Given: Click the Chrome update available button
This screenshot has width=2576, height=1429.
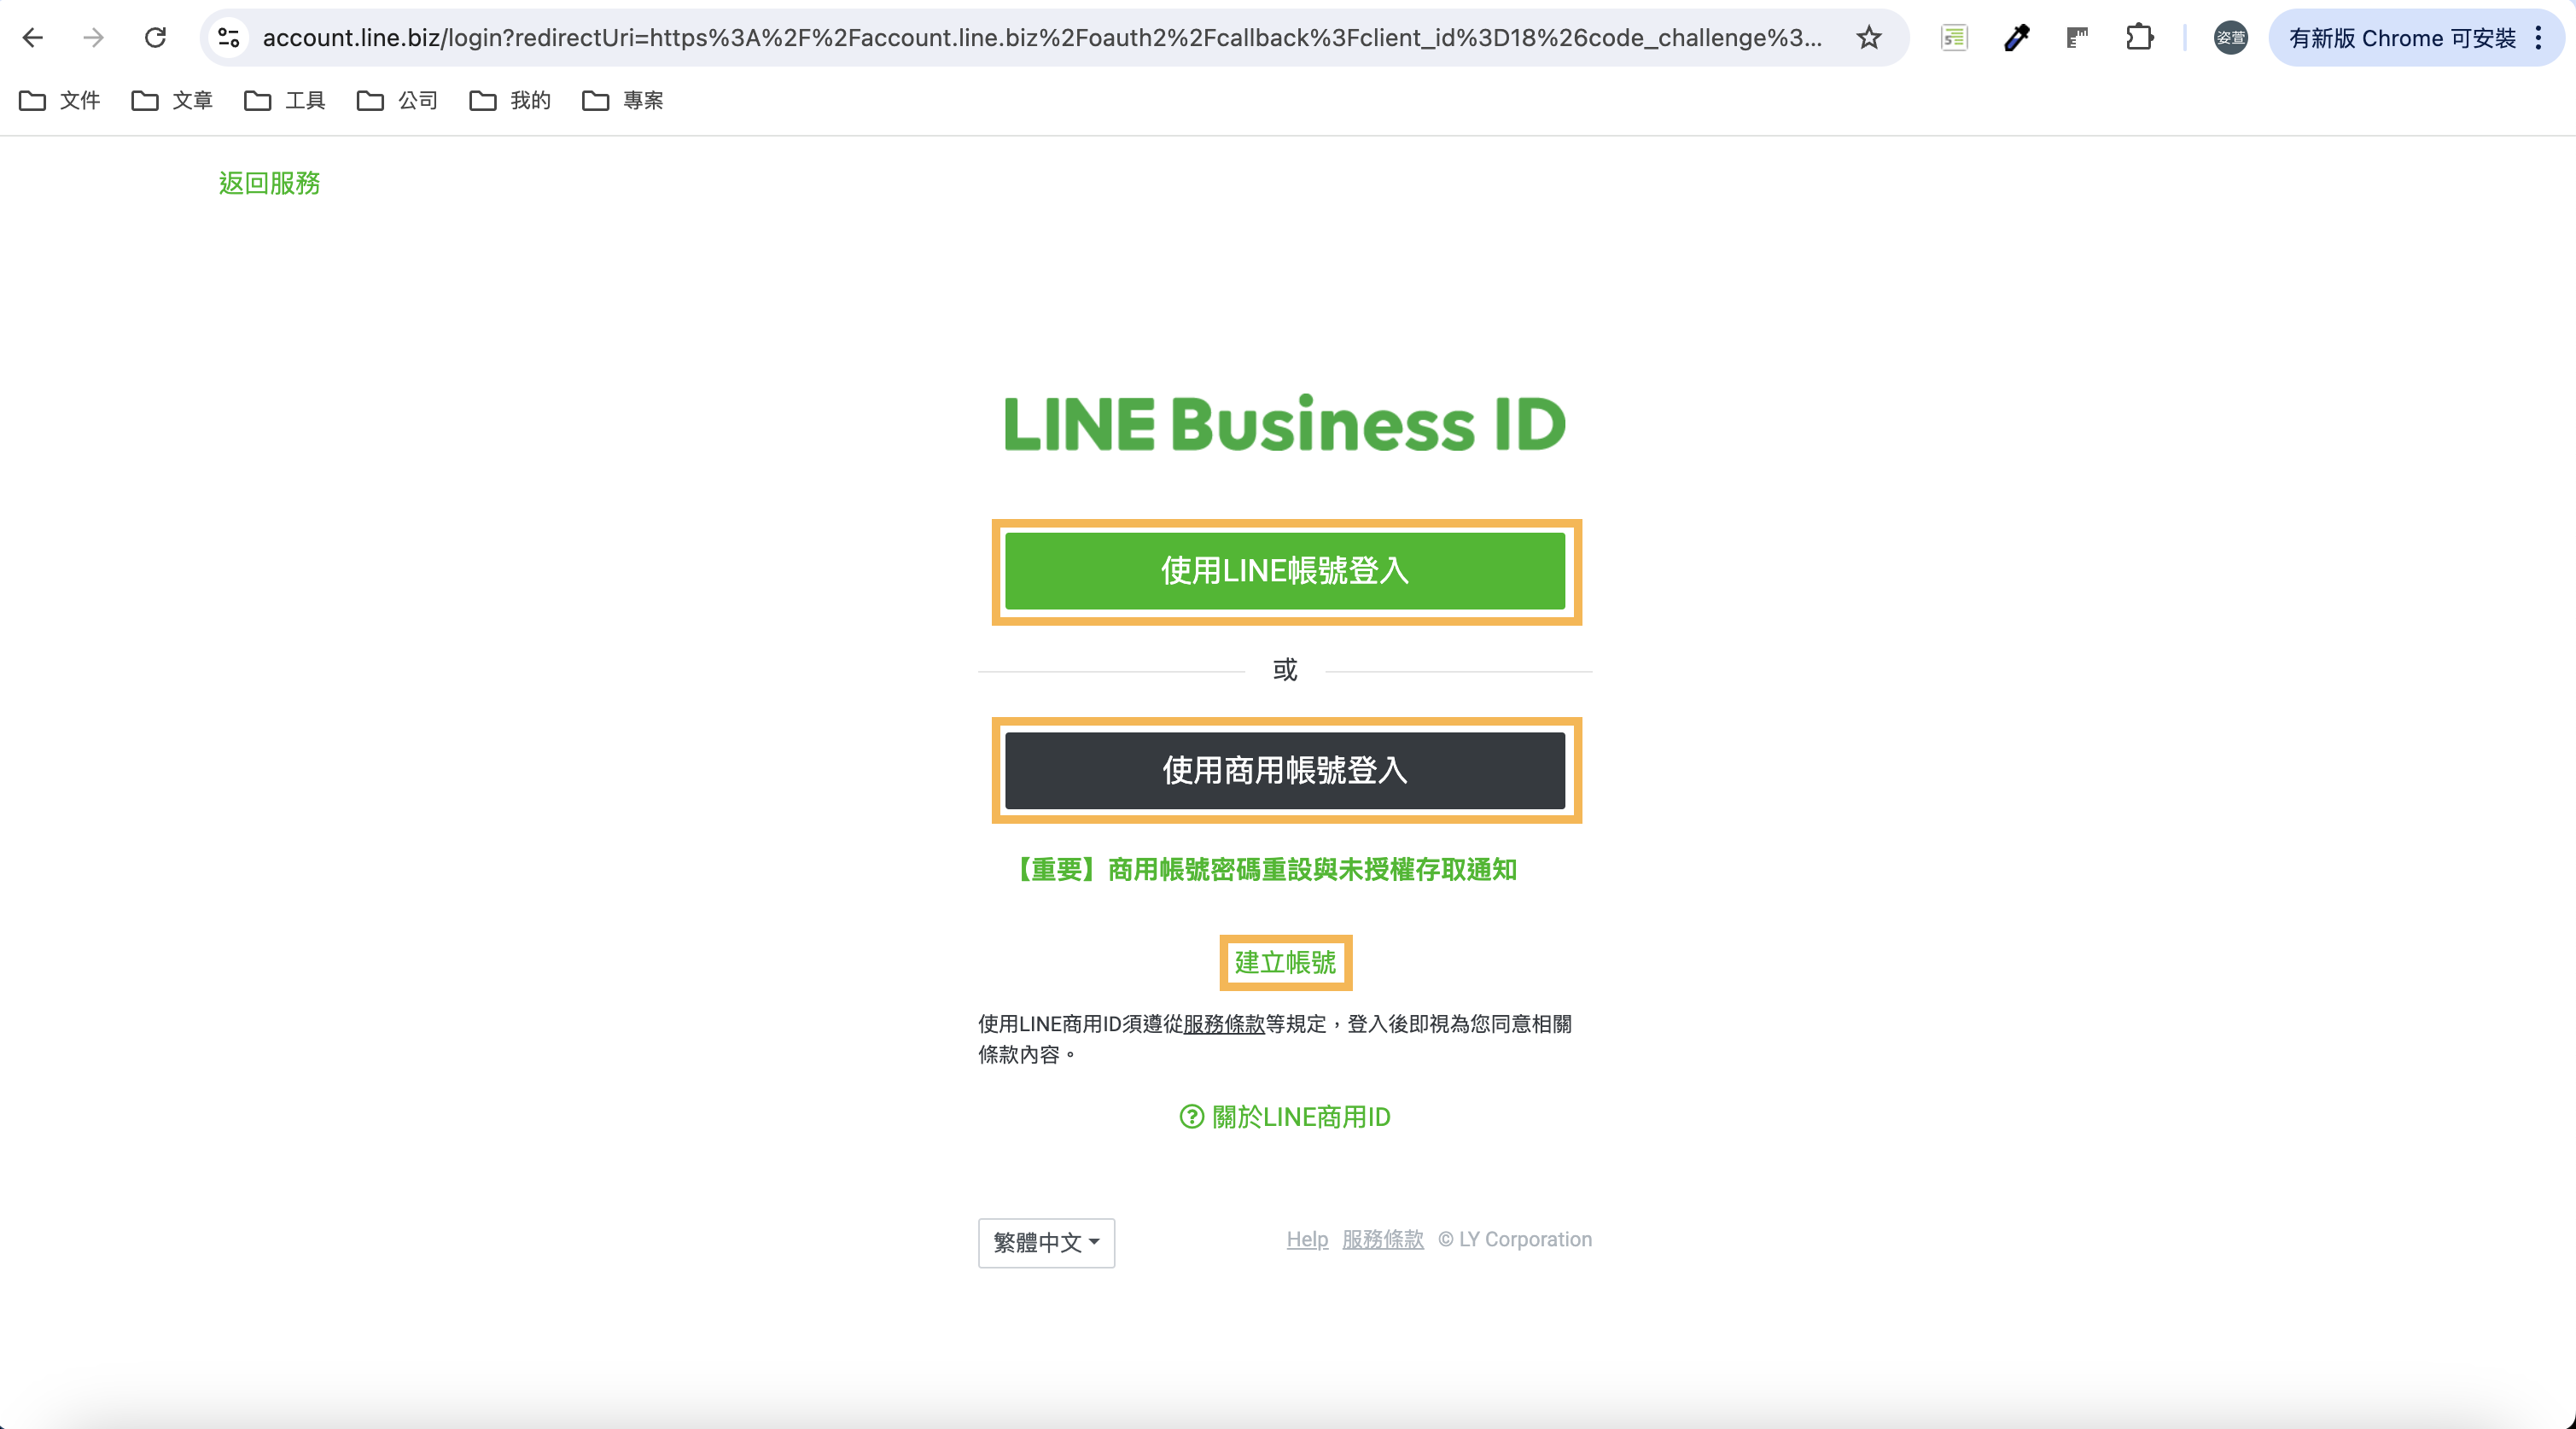Looking at the screenshot, I should click(2402, 38).
